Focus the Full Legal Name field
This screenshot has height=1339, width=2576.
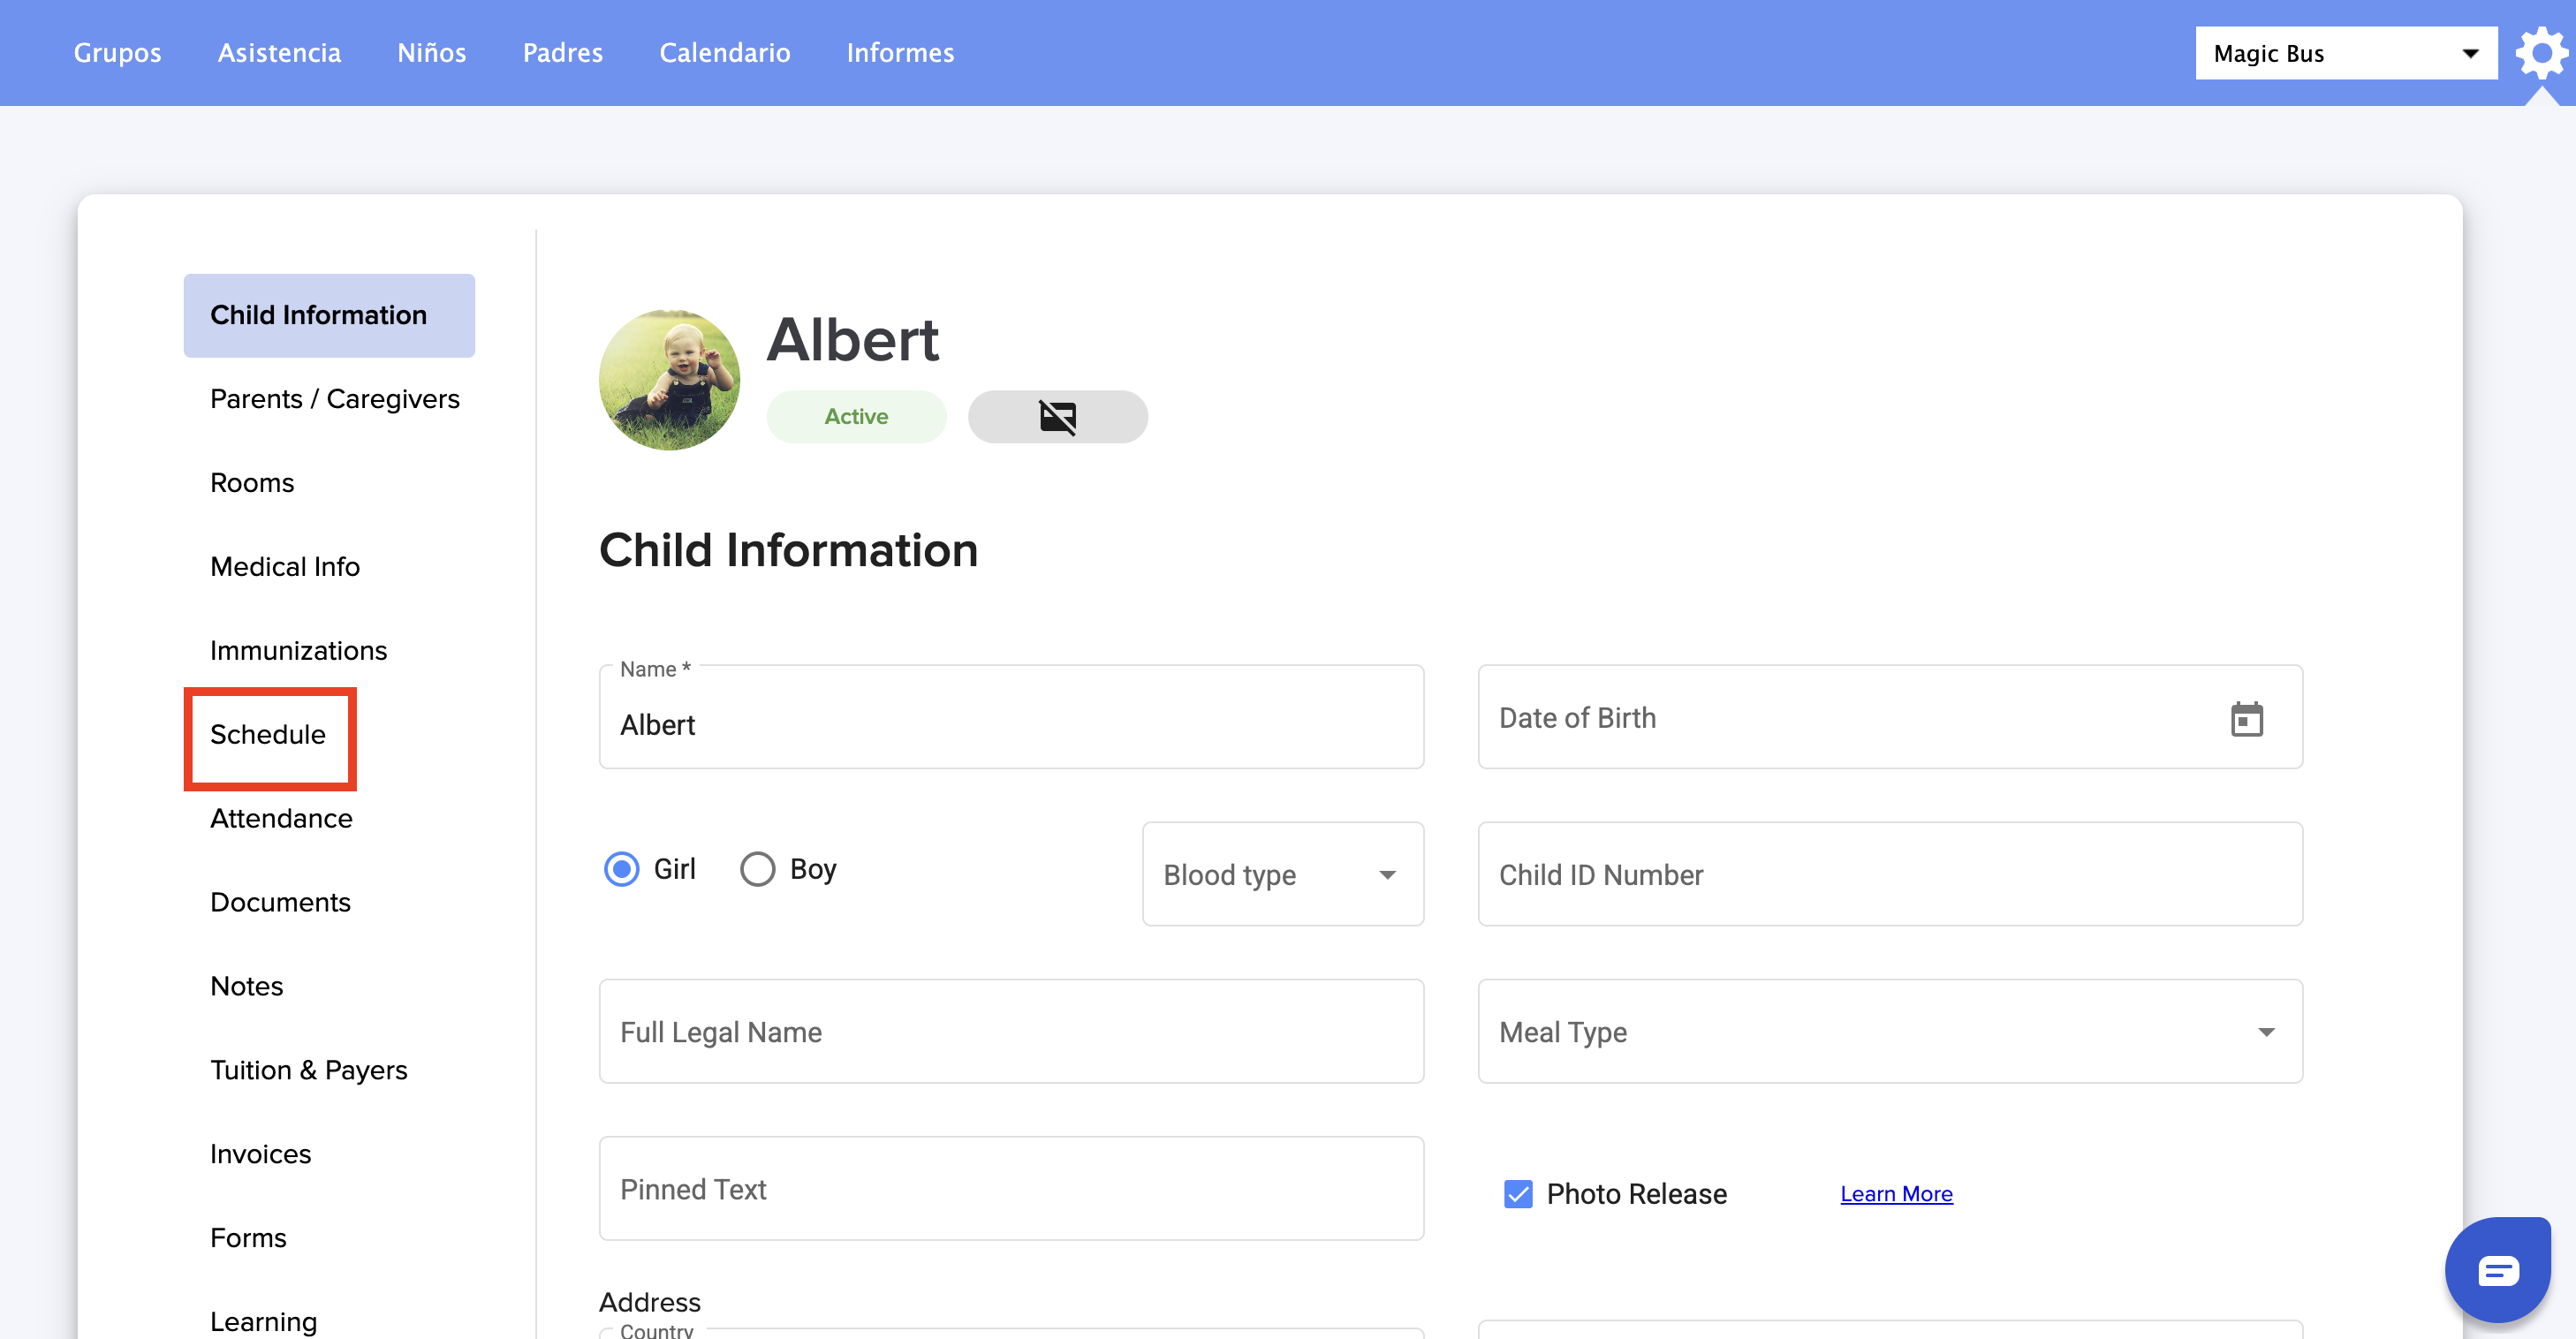[x=1010, y=1032]
